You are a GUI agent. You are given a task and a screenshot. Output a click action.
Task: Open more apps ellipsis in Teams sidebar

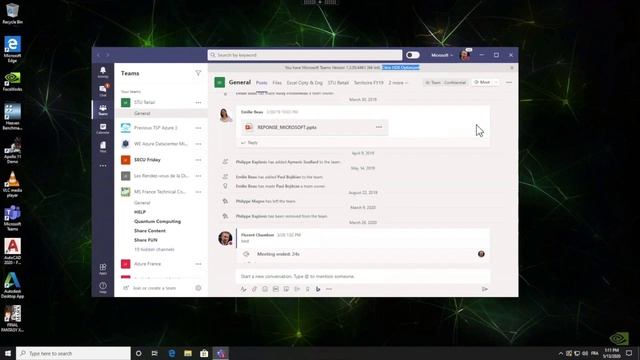tap(103, 166)
